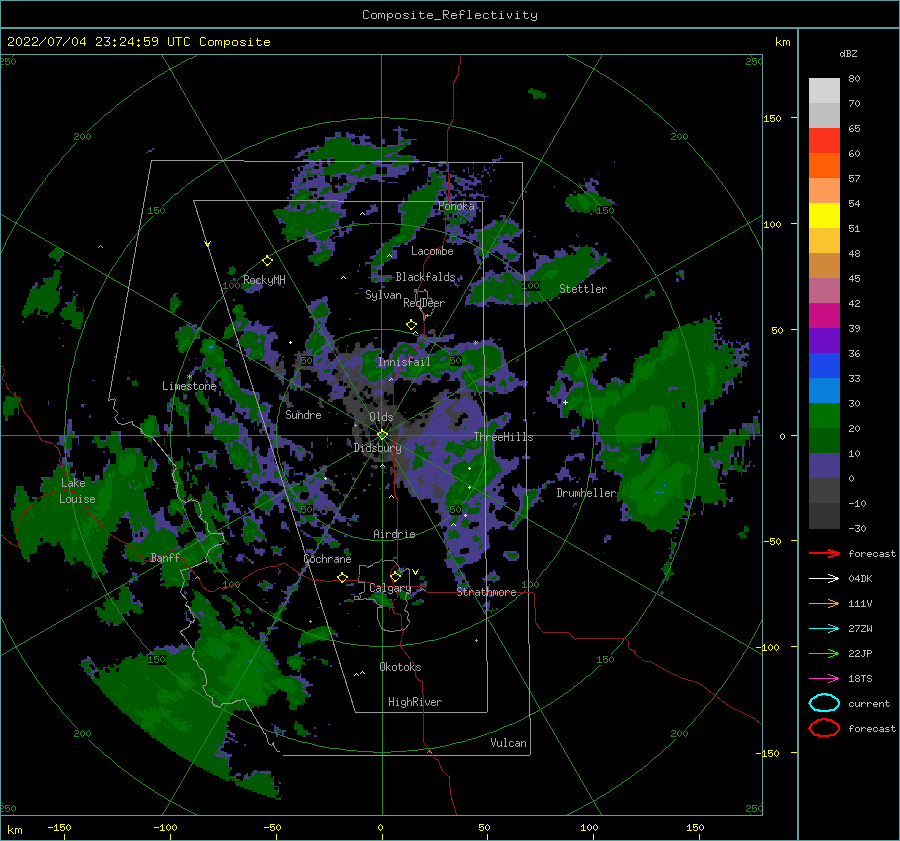This screenshot has width=900, height=841.
Task: Click the yellow diamond marker below Cochrane
Action: (343, 577)
